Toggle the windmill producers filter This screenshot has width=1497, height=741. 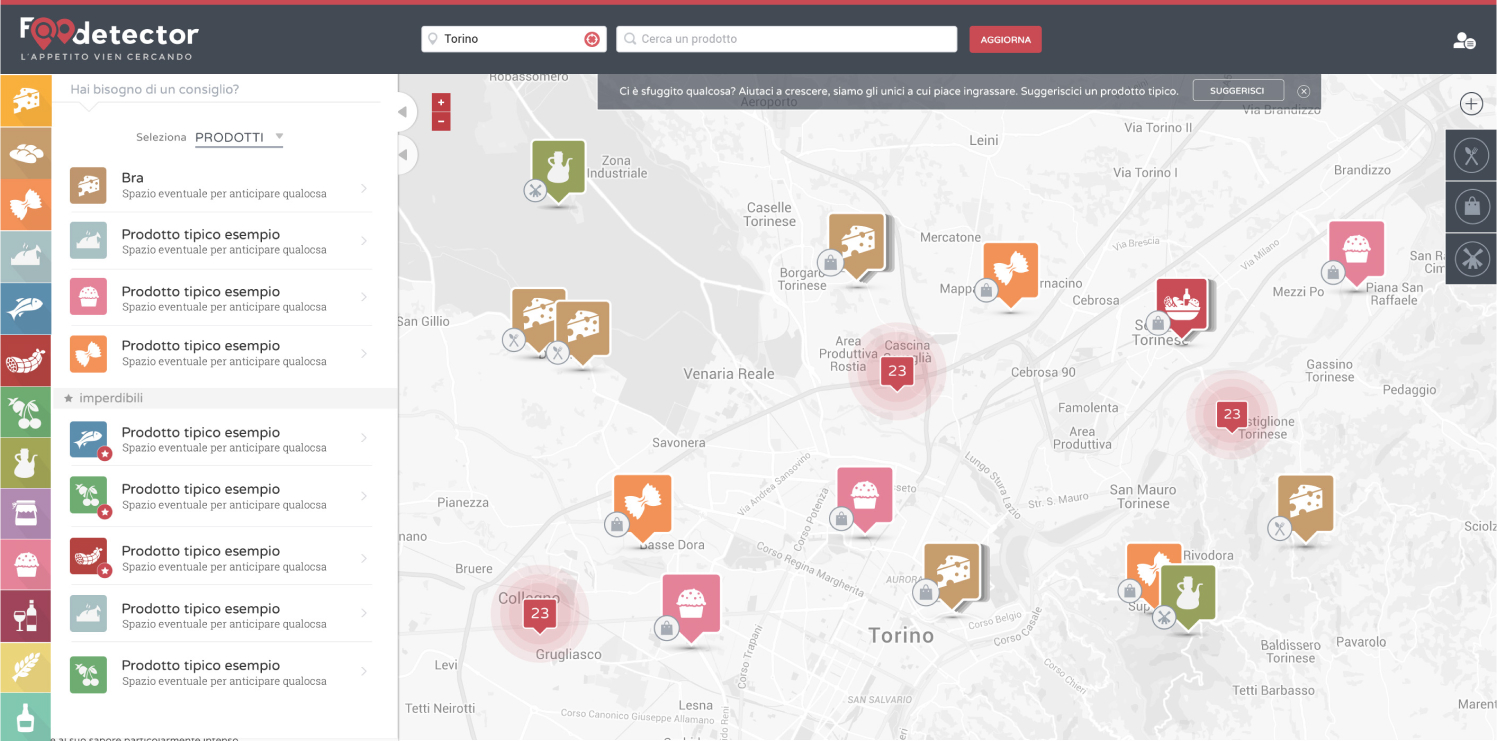1471,259
